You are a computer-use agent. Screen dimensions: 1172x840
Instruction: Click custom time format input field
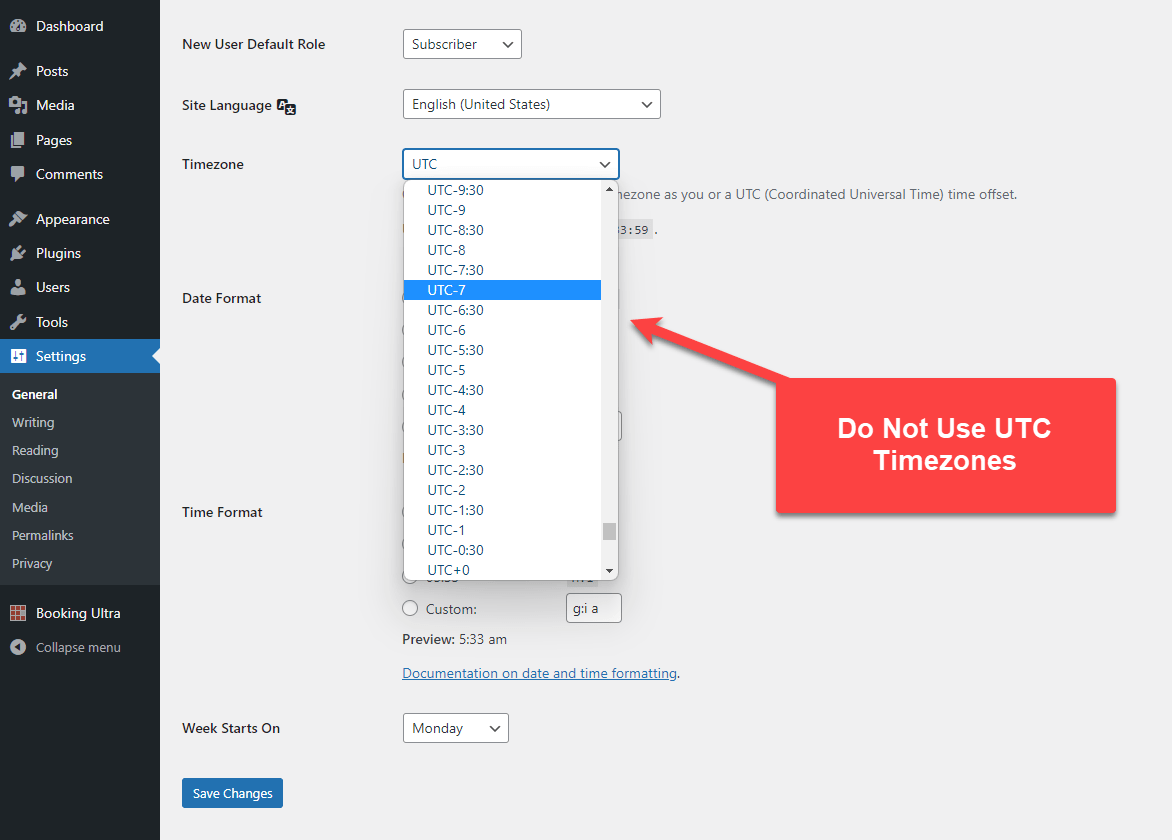(593, 608)
